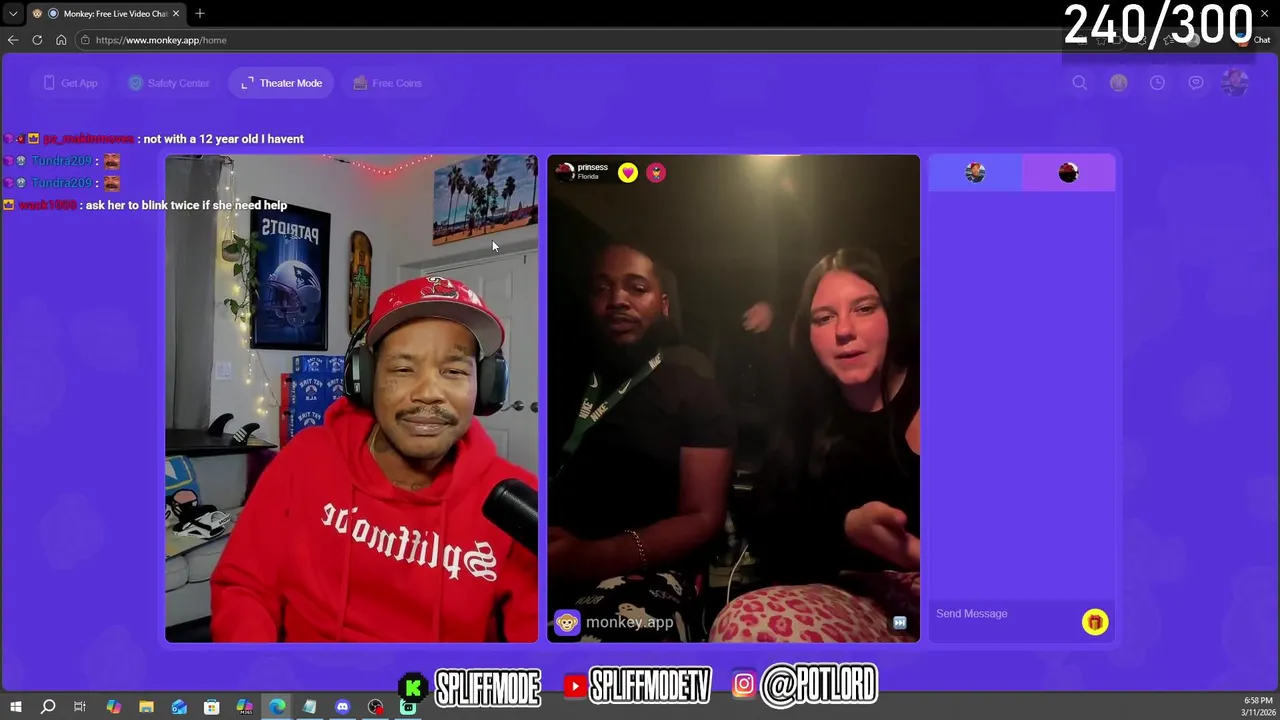
Task: Click the monkey.app logo on video
Action: 614,622
